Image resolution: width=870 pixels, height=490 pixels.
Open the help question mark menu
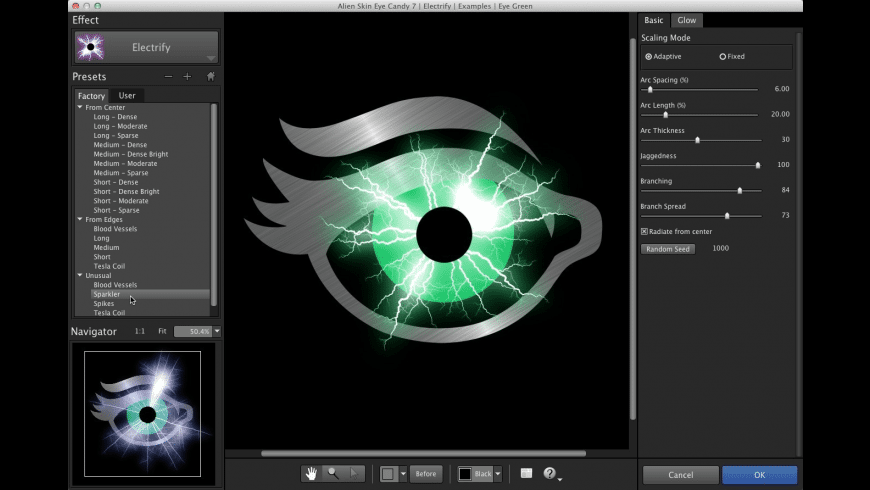point(550,473)
